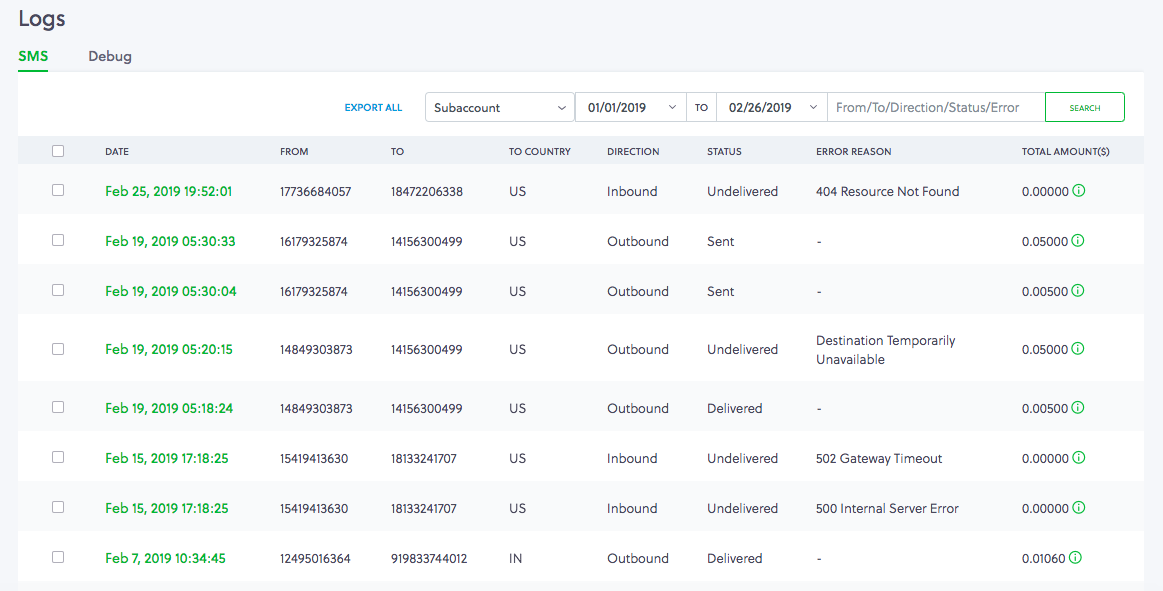Select checkbox for Feb 7, 2019 10:34:45 row

click(58, 557)
